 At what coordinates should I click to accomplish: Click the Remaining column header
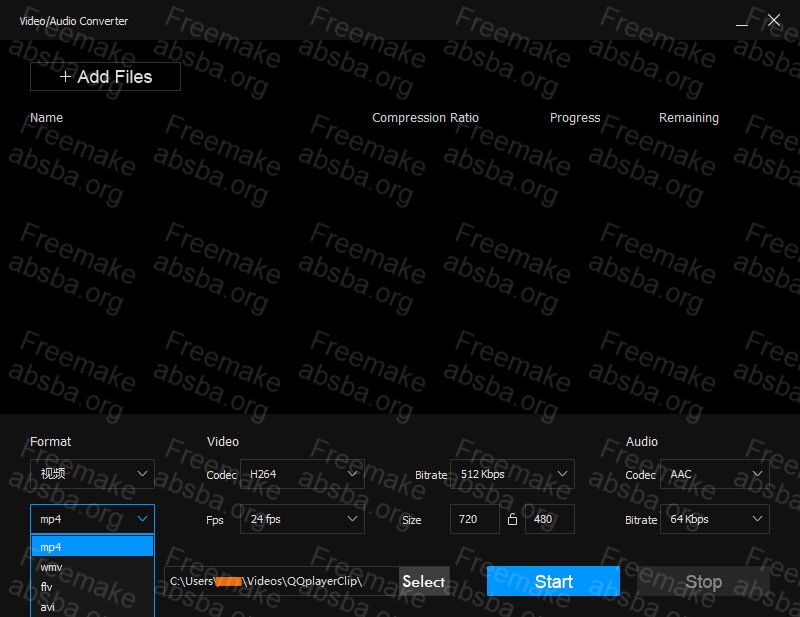point(688,118)
